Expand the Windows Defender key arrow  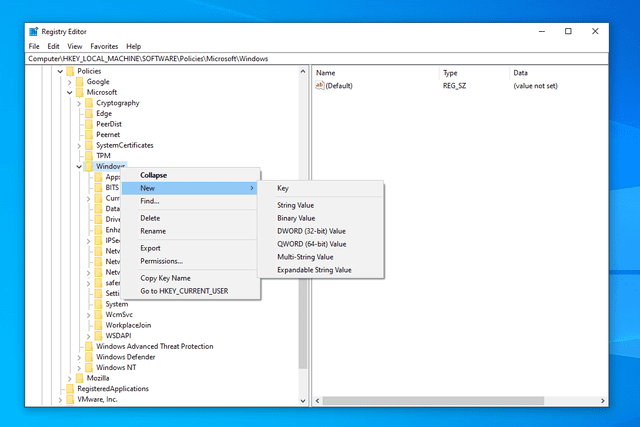(x=79, y=357)
